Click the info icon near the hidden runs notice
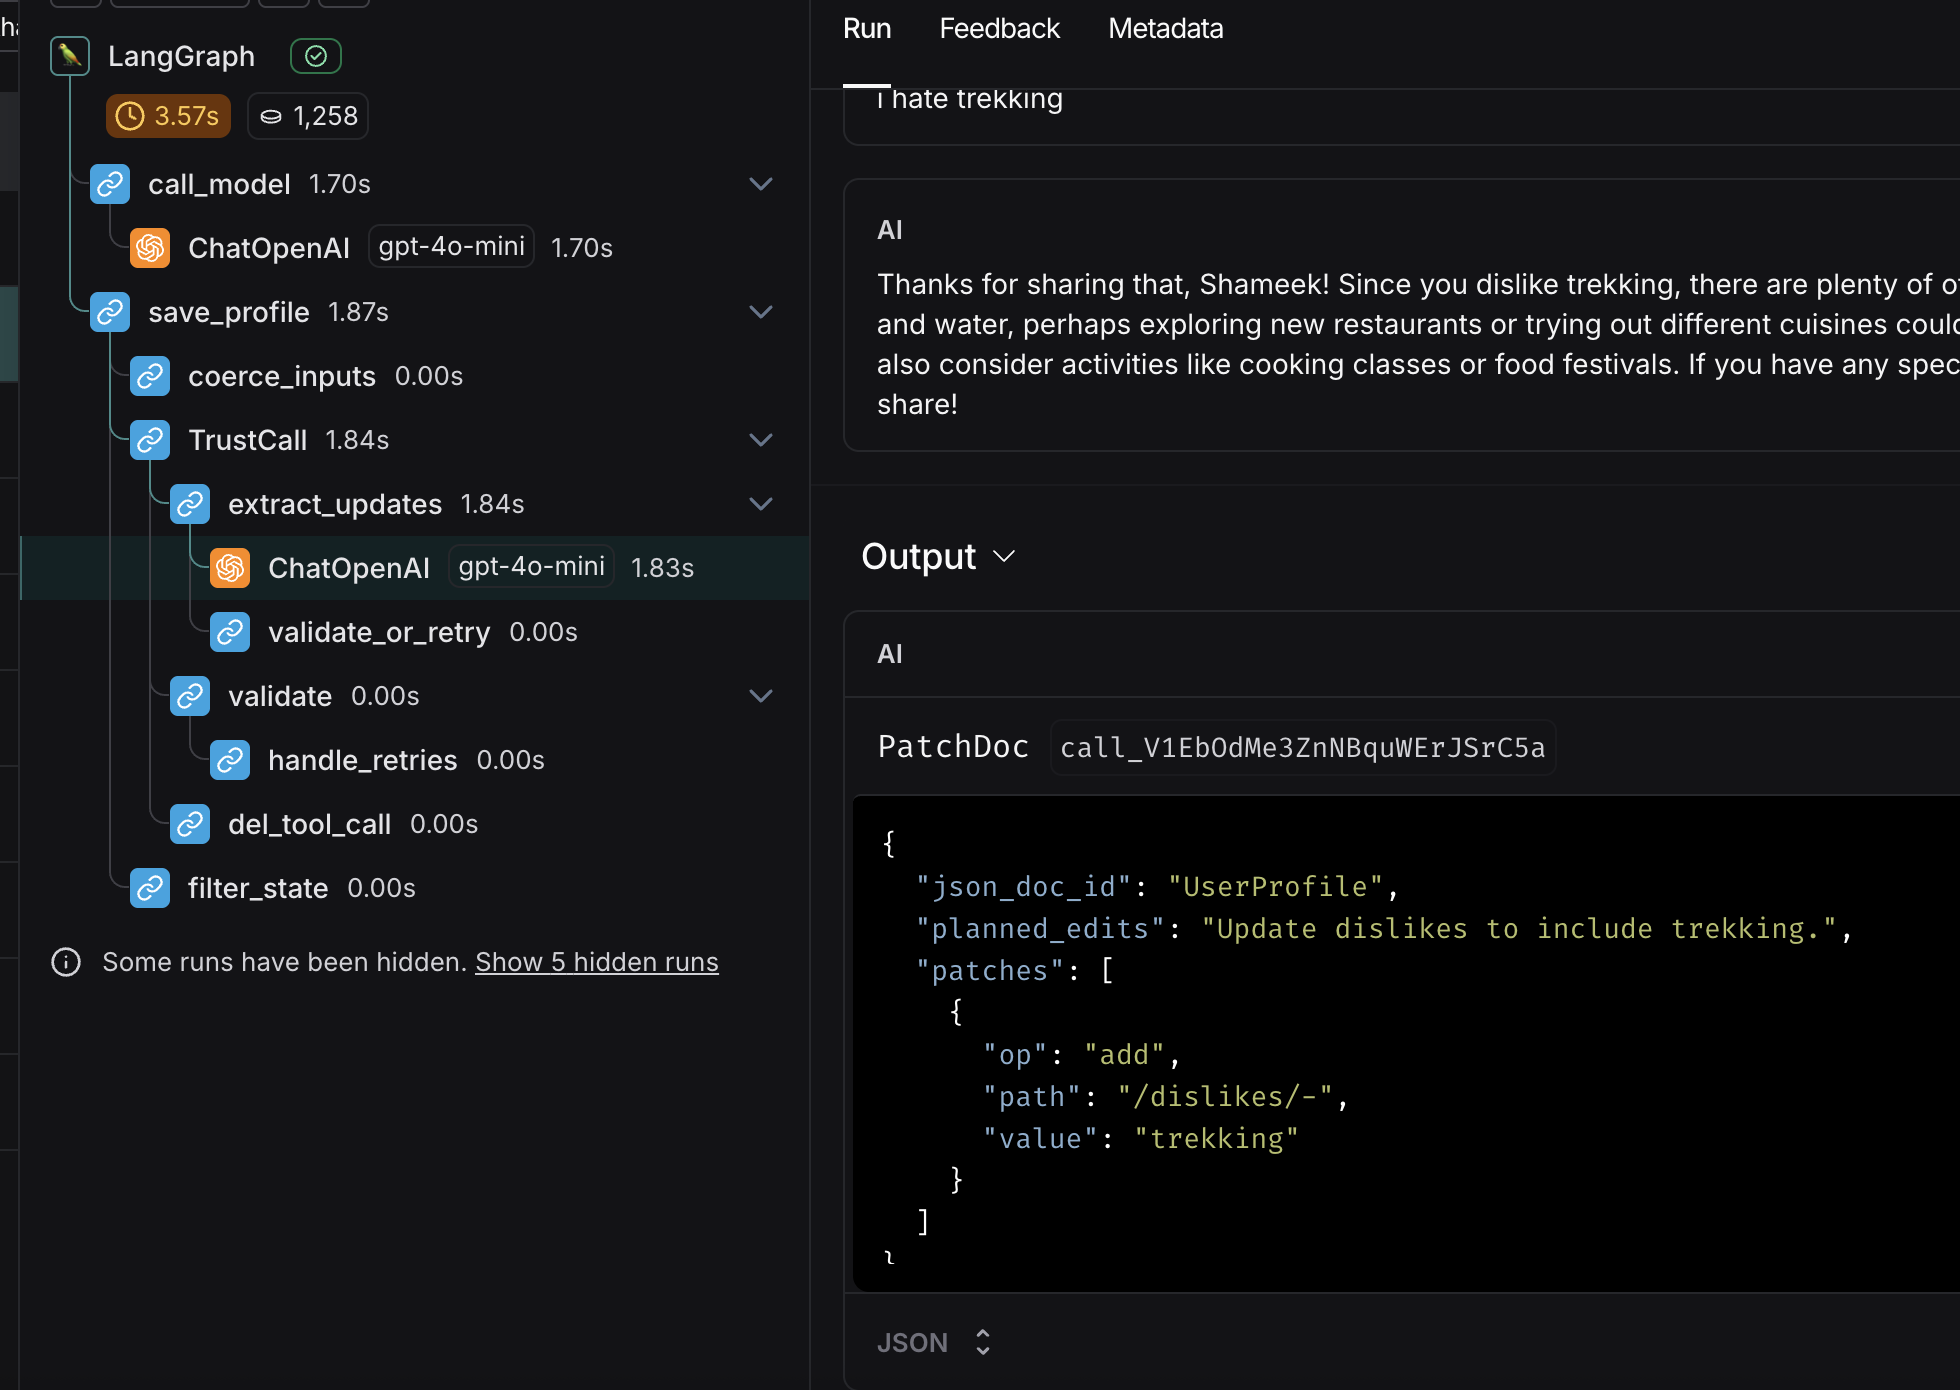Screen dimensions: 1960x1390 [x=66, y=962]
